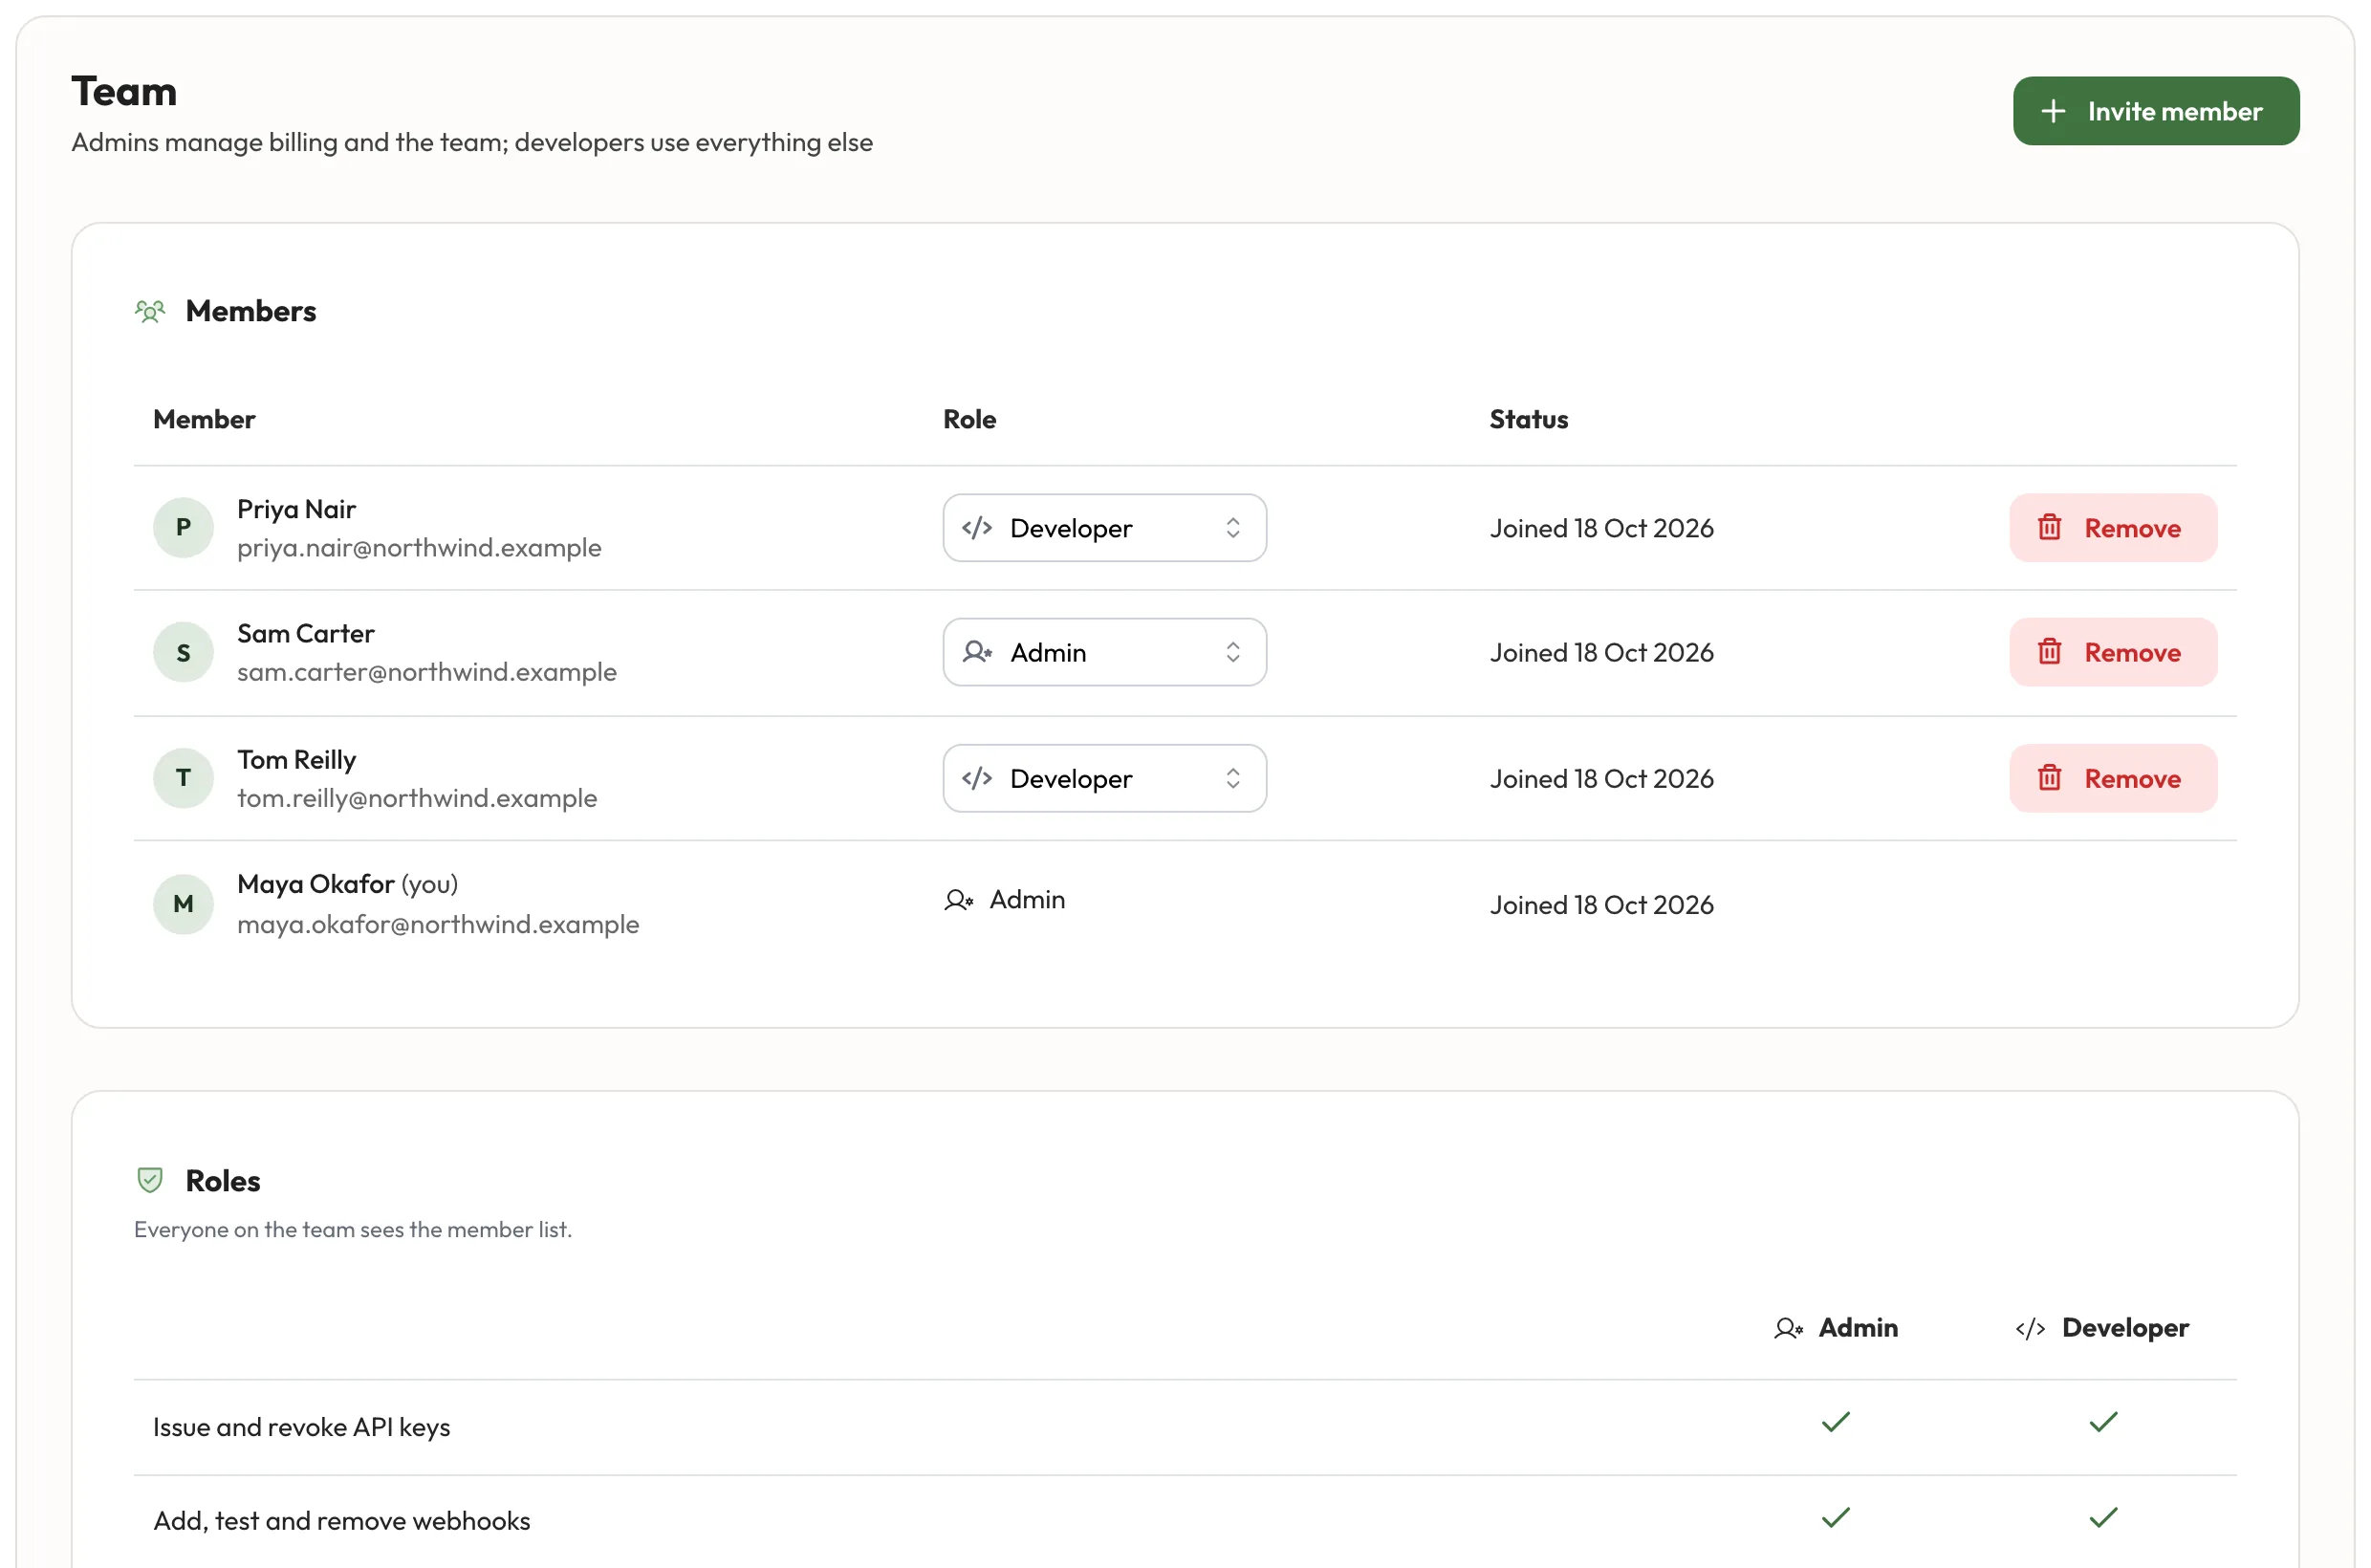Click the trash icon in Priya Nair's row
The image size is (2371, 1568).
point(2049,527)
